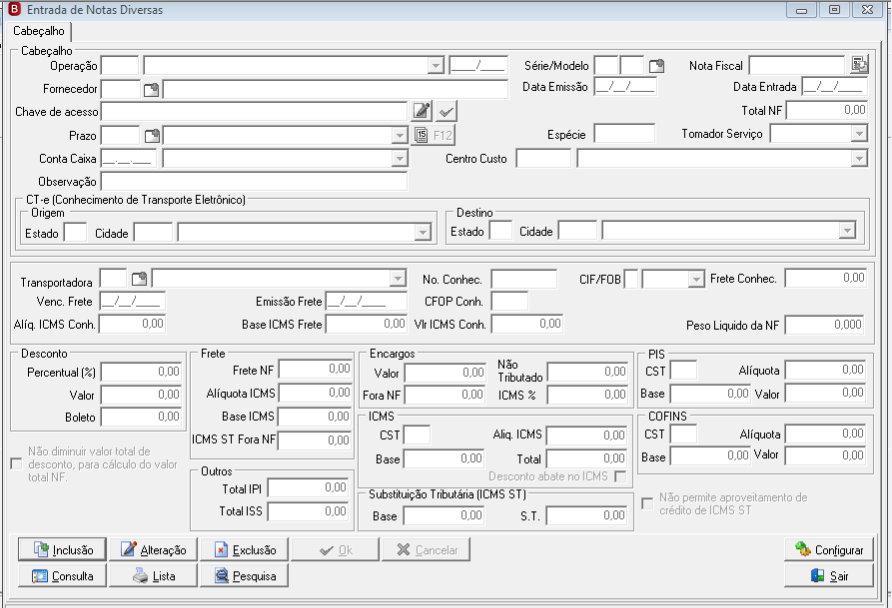Image resolution: width=892 pixels, height=608 pixels.
Task: Click the Nota Fiscal search icon
Action: pos(859,65)
